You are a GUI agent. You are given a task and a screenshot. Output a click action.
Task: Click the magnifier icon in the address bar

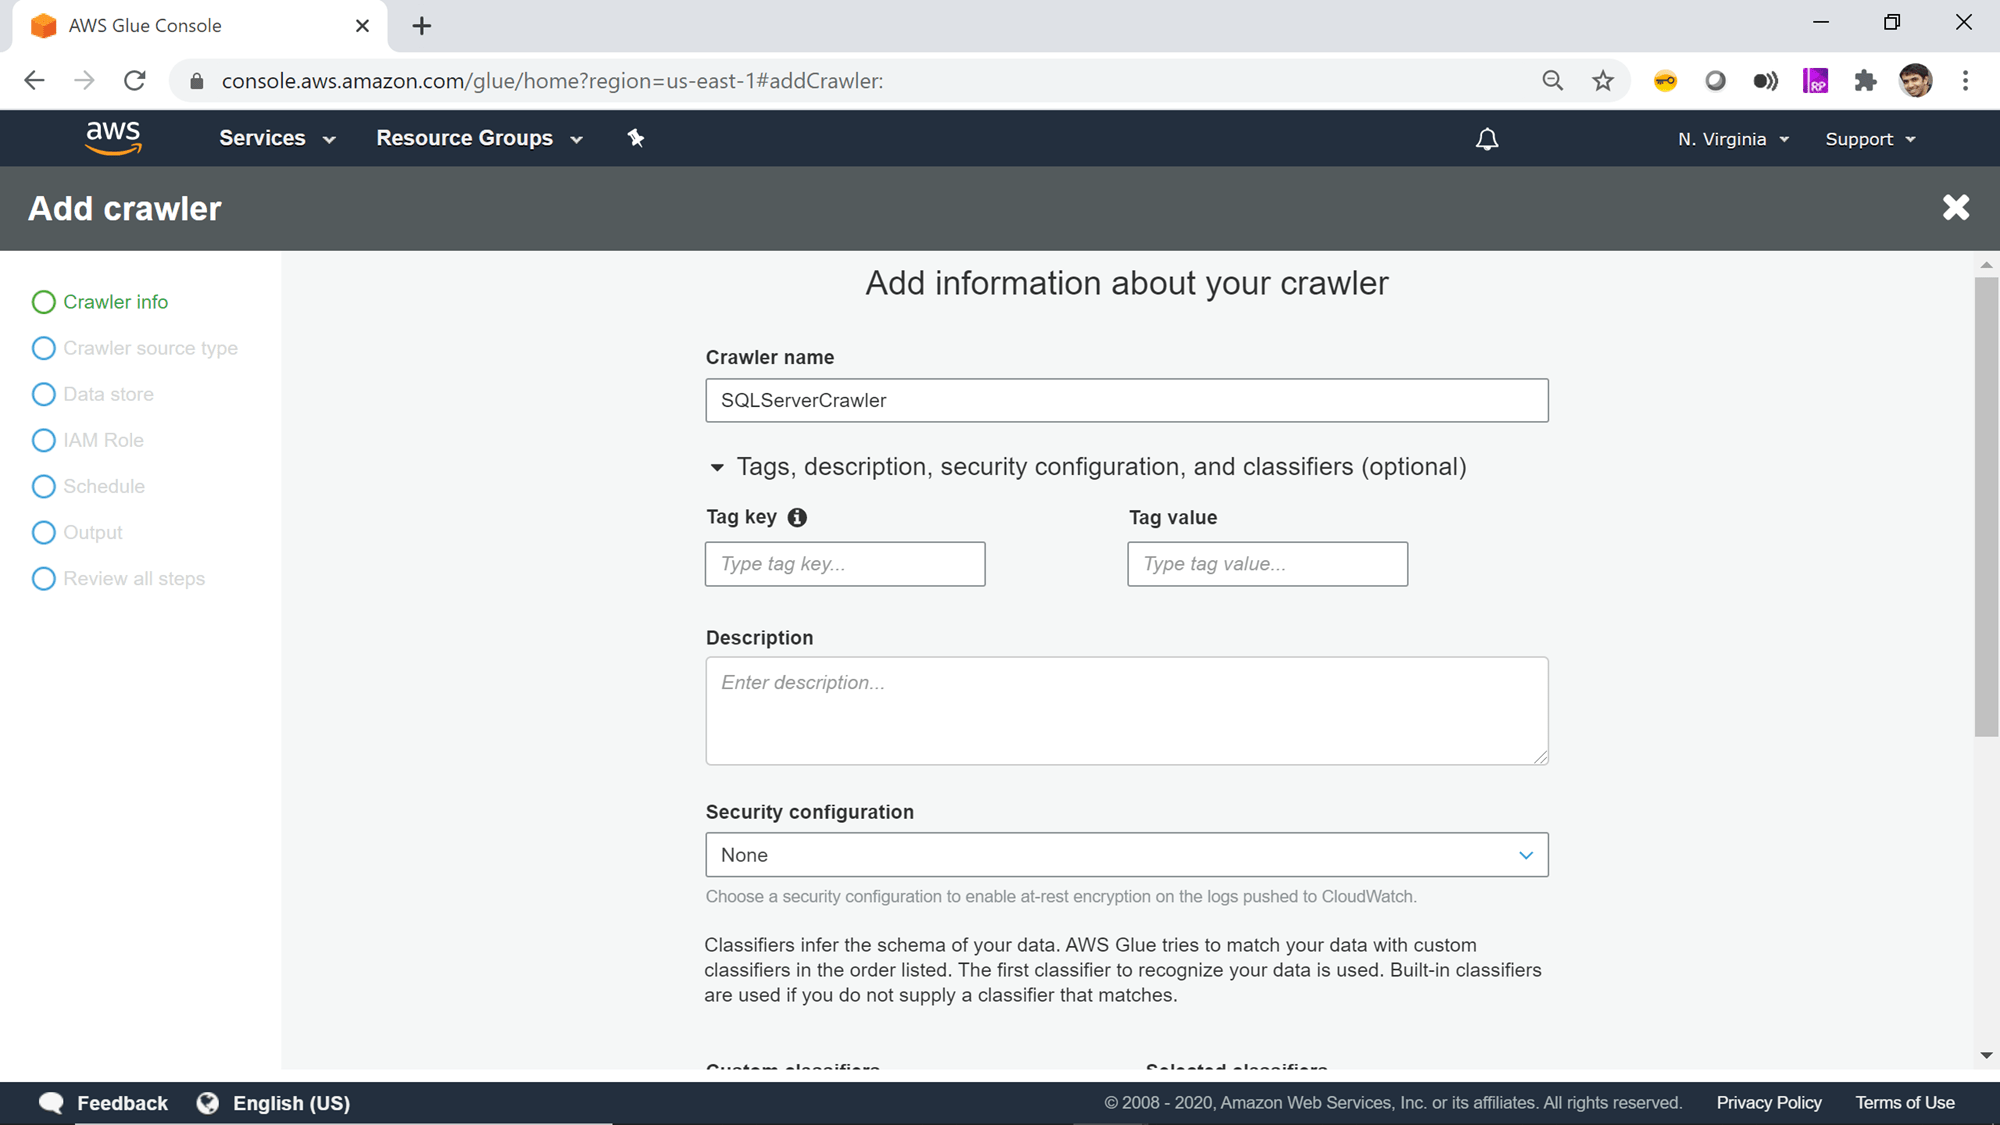pos(1552,81)
